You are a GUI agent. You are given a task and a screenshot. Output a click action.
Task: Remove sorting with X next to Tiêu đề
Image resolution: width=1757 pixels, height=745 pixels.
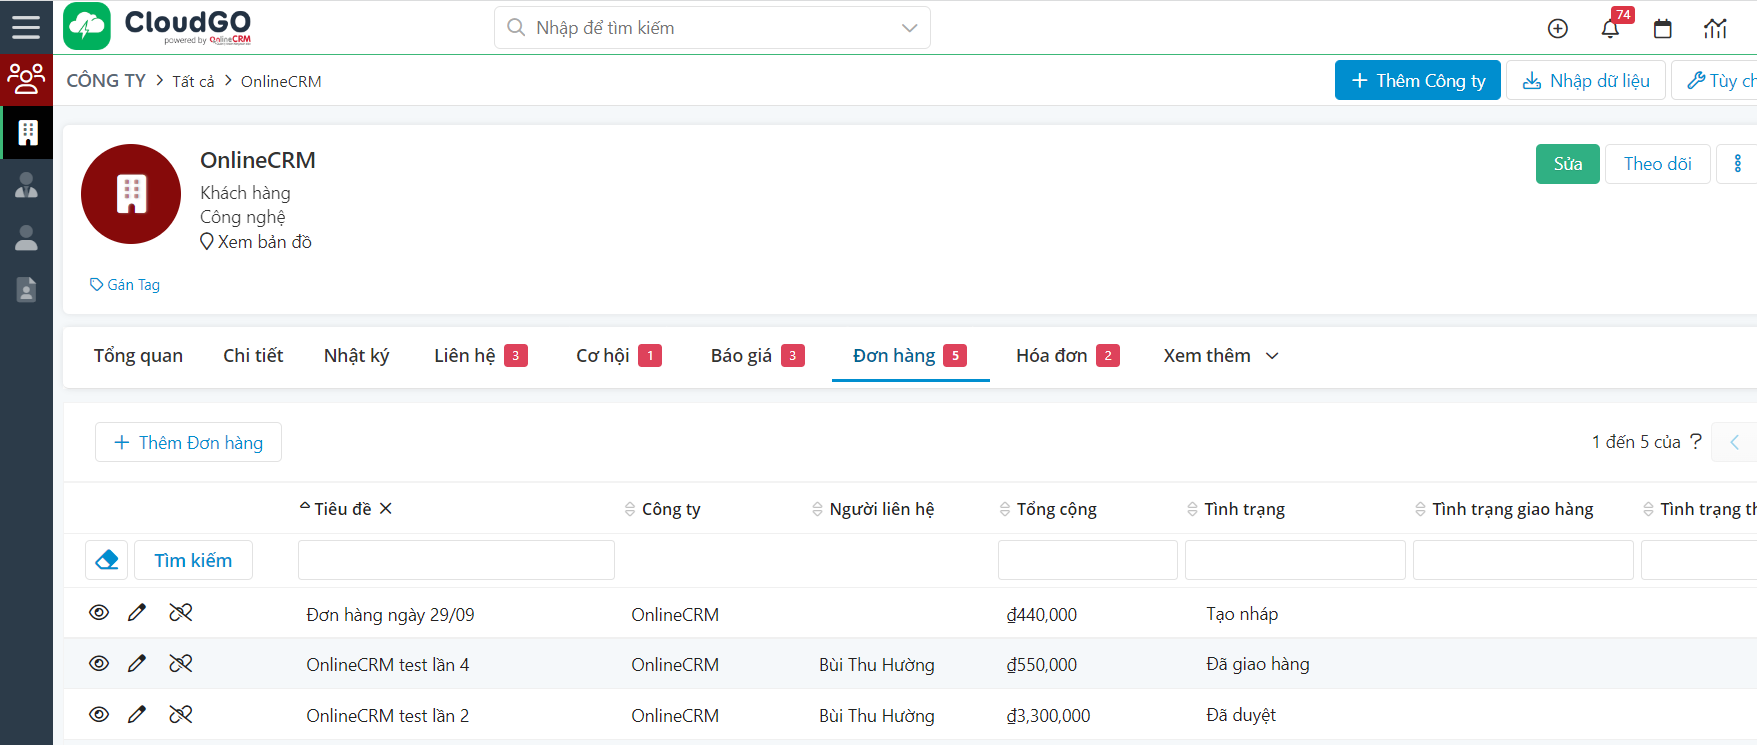386,509
